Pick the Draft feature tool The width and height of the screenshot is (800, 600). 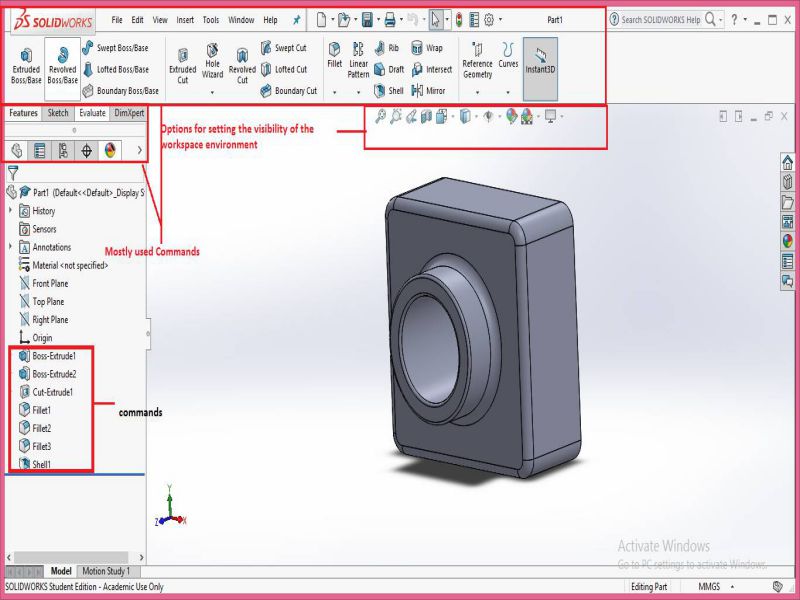pyautogui.click(x=389, y=69)
